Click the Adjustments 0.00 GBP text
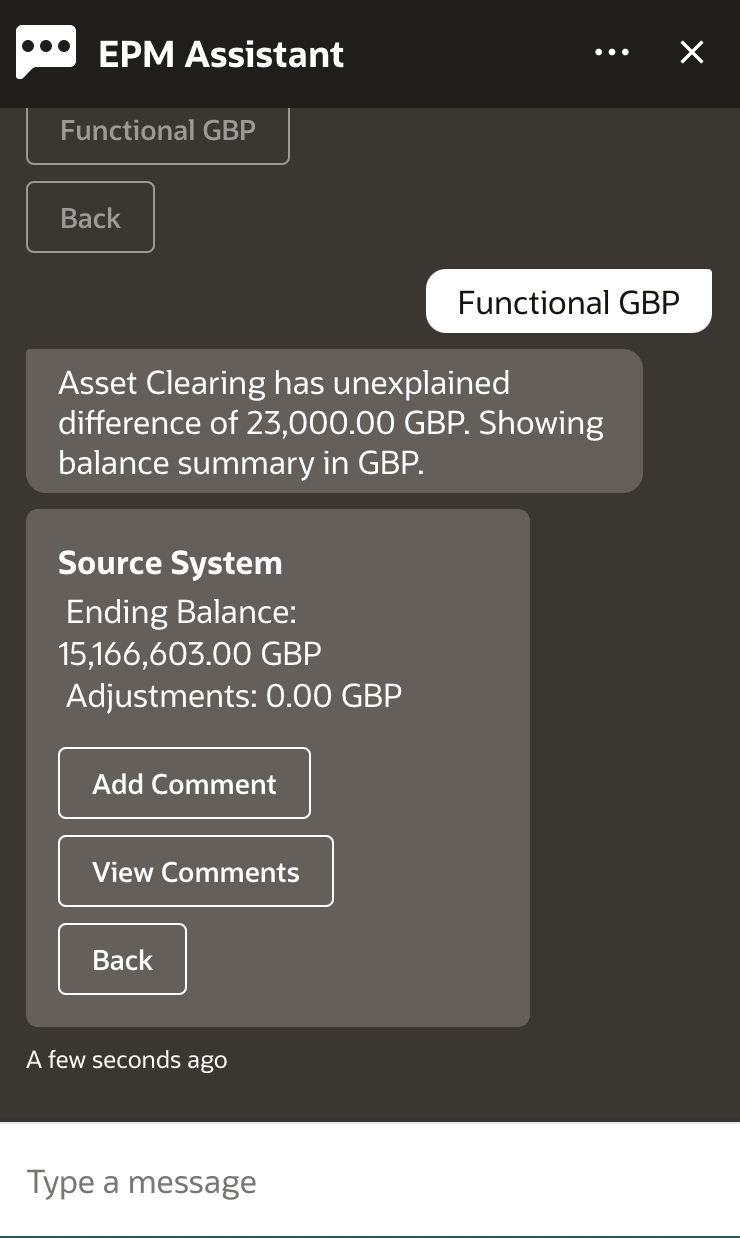Image resolution: width=740 pixels, height=1238 pixels. [x=231, y=695]
